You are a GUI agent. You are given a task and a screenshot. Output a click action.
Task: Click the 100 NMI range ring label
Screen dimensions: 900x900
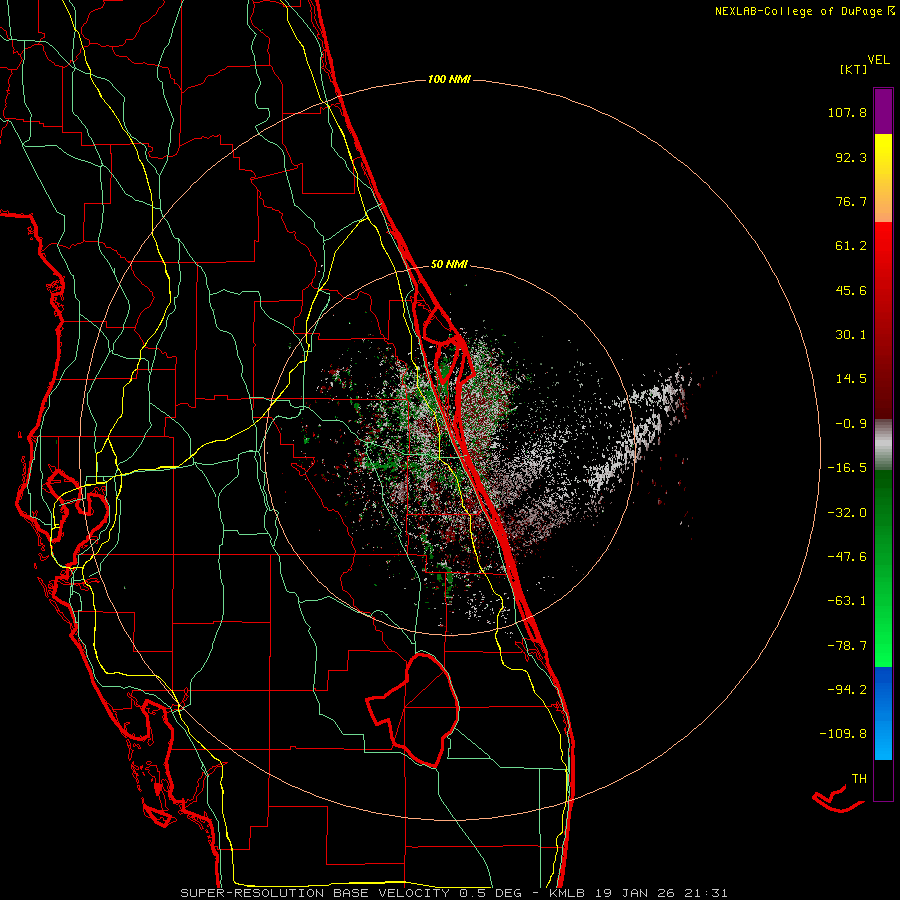tap(449, 79)
